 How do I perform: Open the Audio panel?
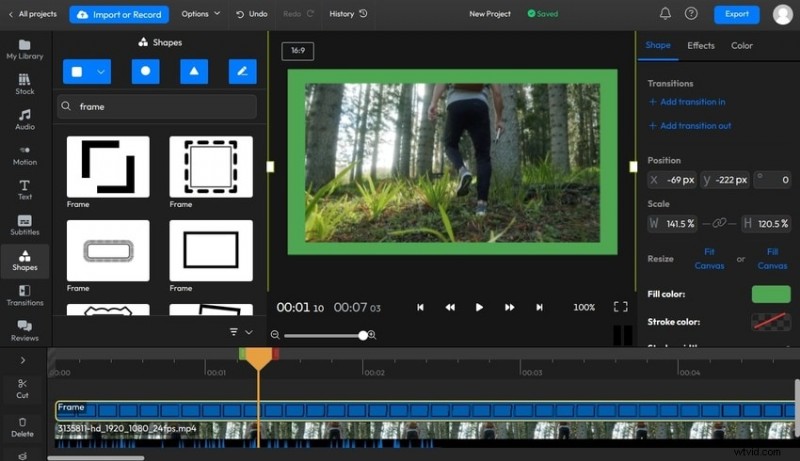click(24, 120)
